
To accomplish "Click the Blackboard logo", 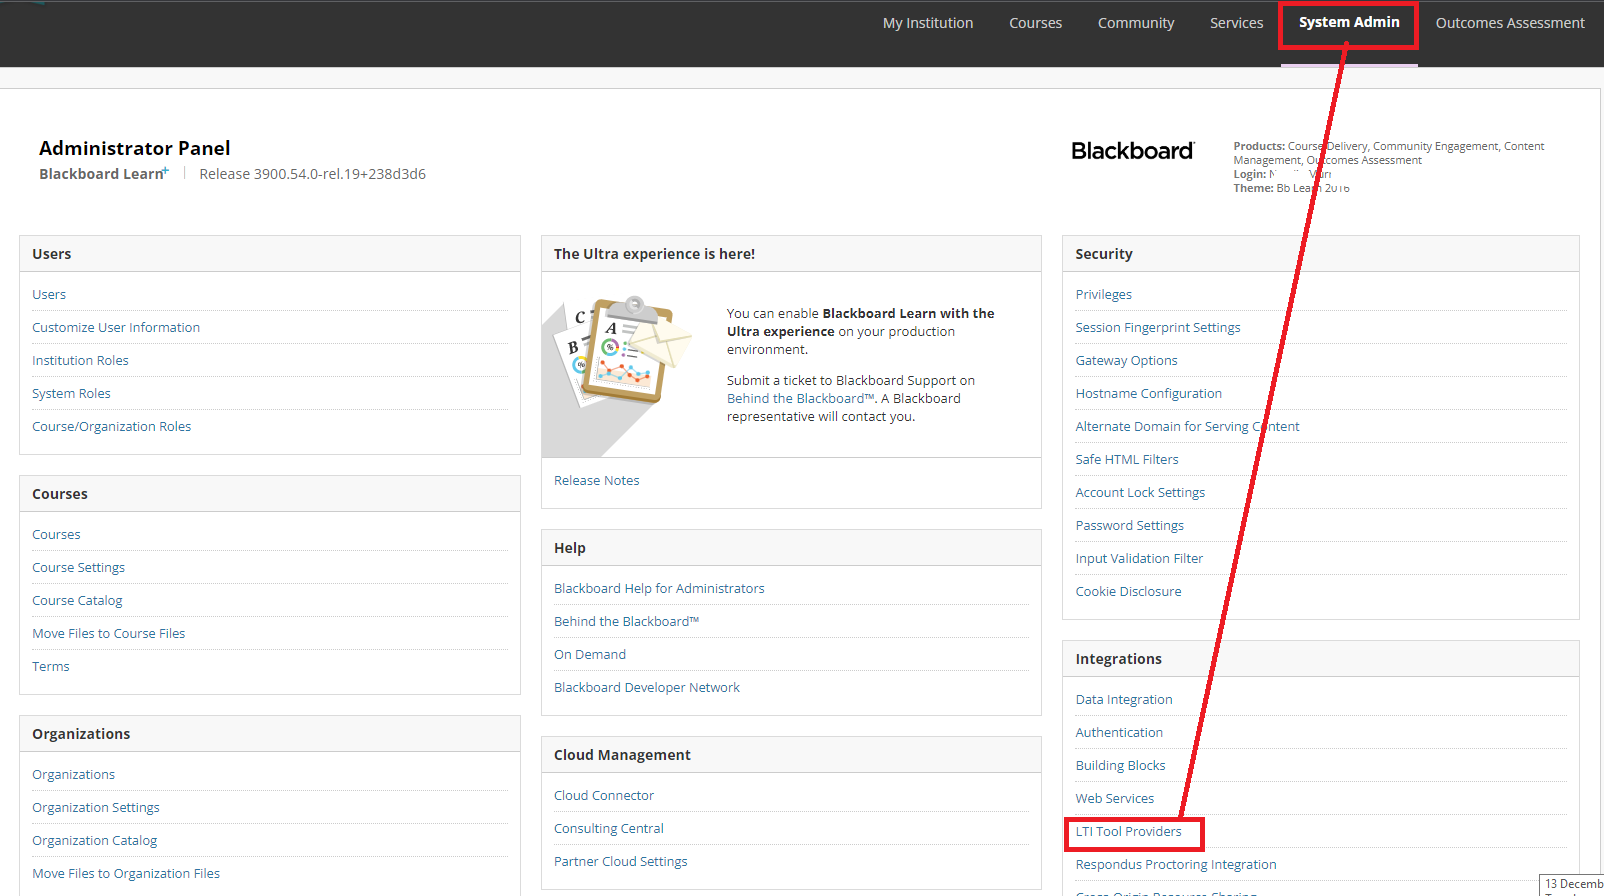I will pos(1132,151).
